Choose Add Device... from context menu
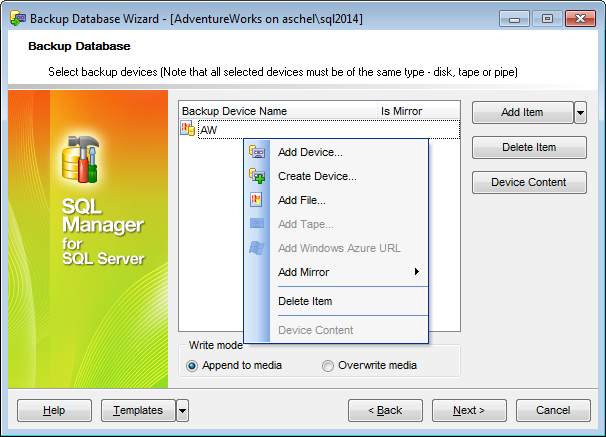606x437 pixels. point(336,152)
